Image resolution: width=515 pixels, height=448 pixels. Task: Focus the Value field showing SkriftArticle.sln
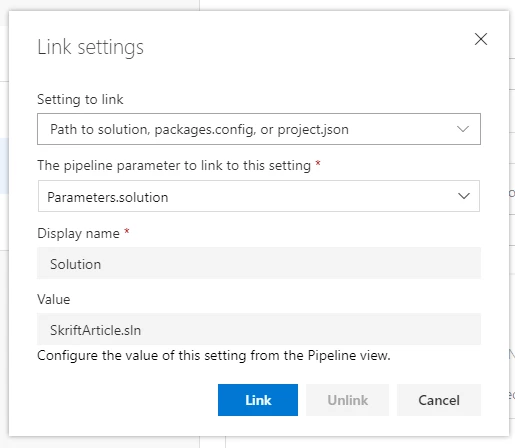click(259, 329)
